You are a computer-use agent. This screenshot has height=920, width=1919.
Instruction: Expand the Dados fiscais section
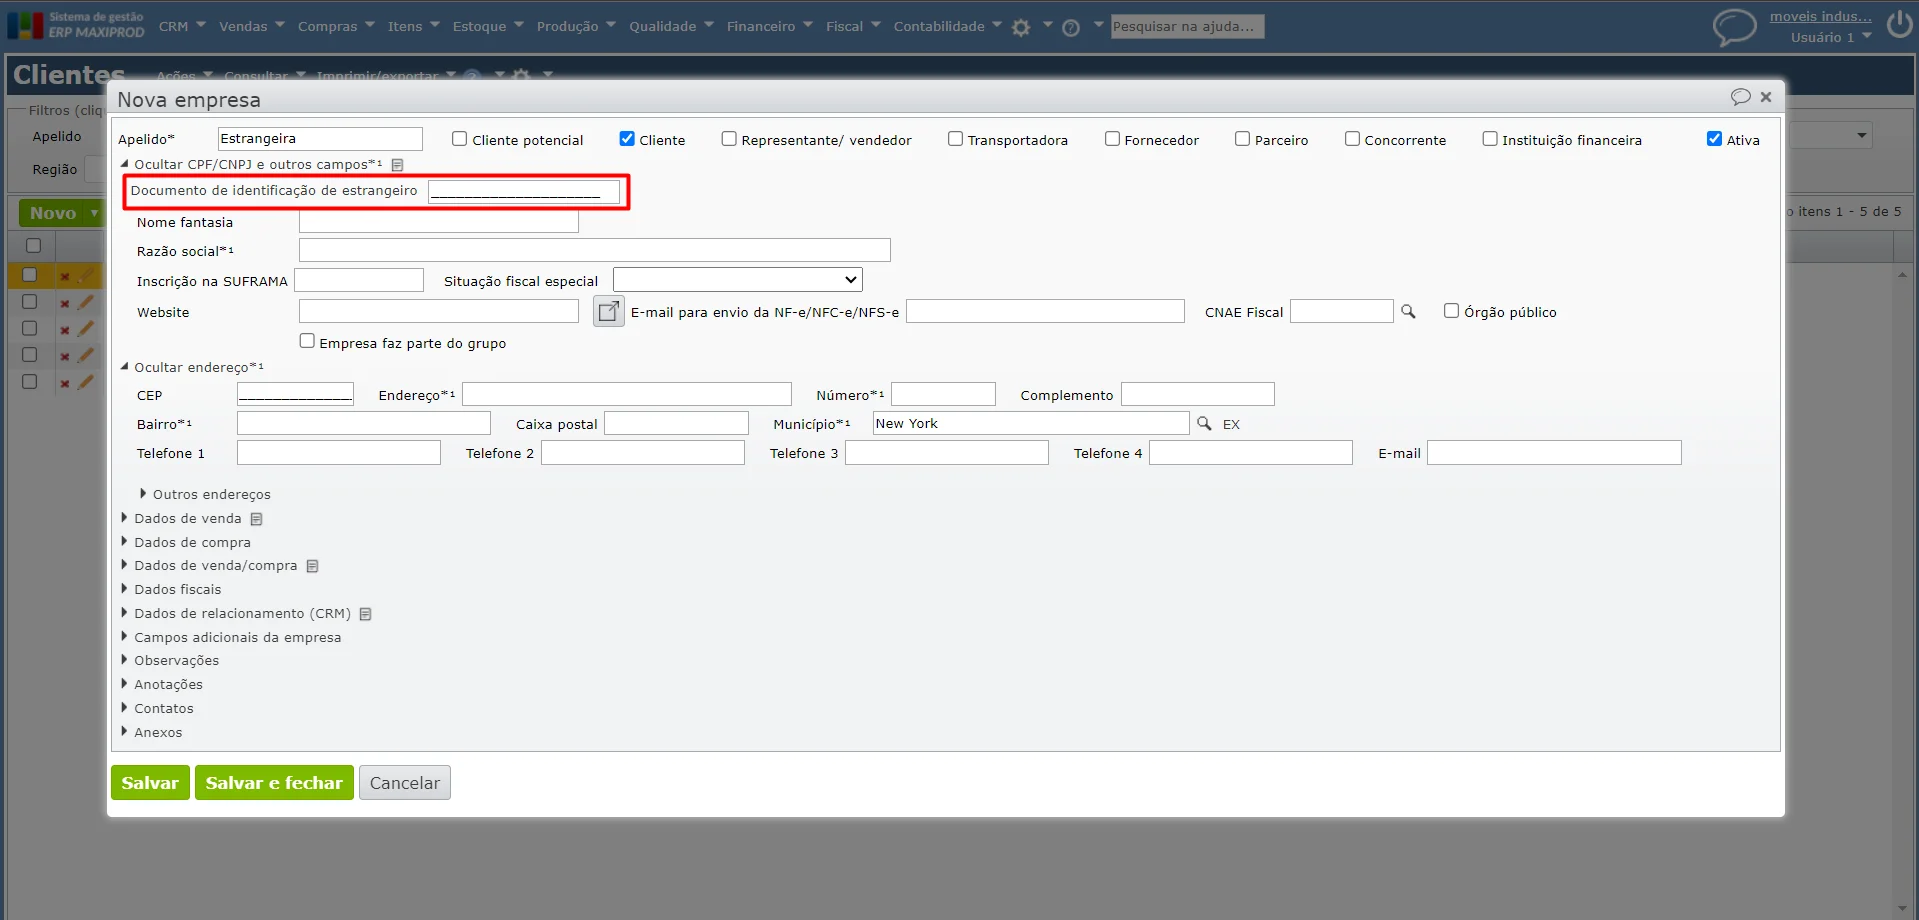click(x=125, y=589)
